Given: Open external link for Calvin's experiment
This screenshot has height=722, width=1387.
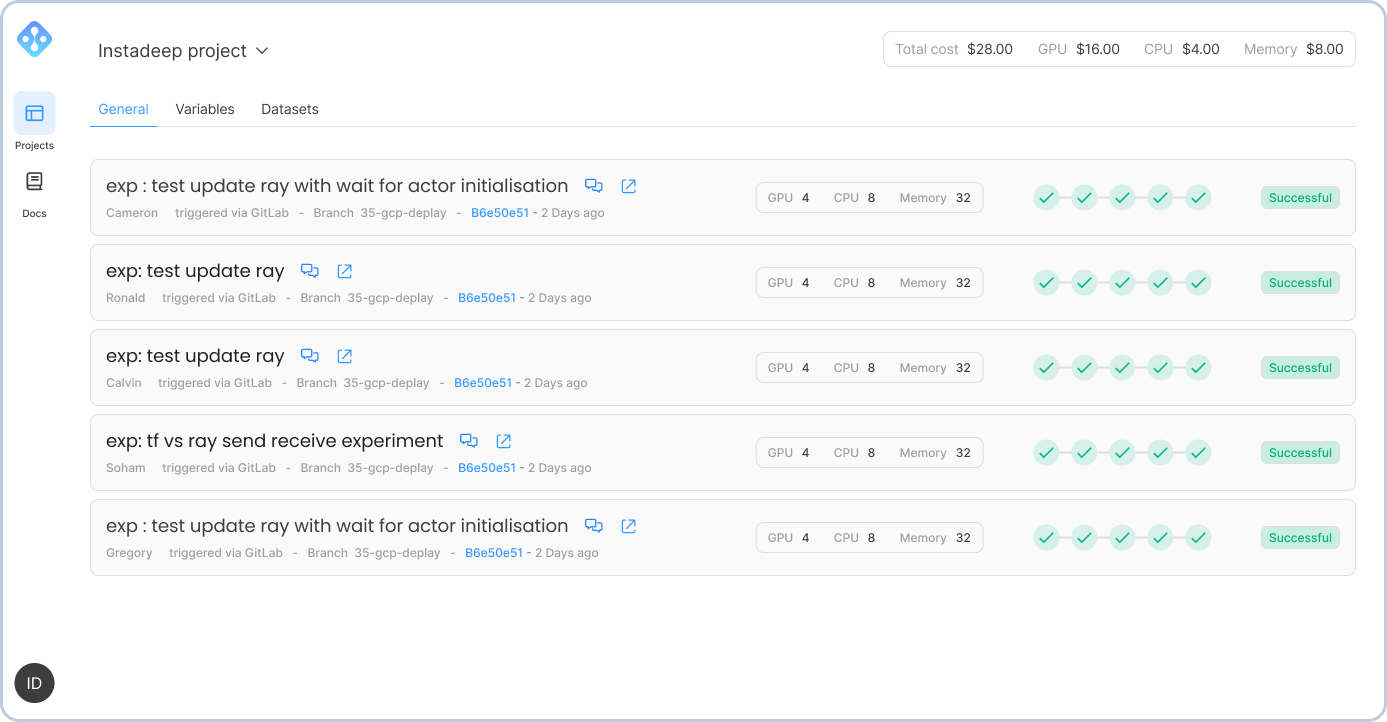Looking at the screenshot, I should coord(345,356).
